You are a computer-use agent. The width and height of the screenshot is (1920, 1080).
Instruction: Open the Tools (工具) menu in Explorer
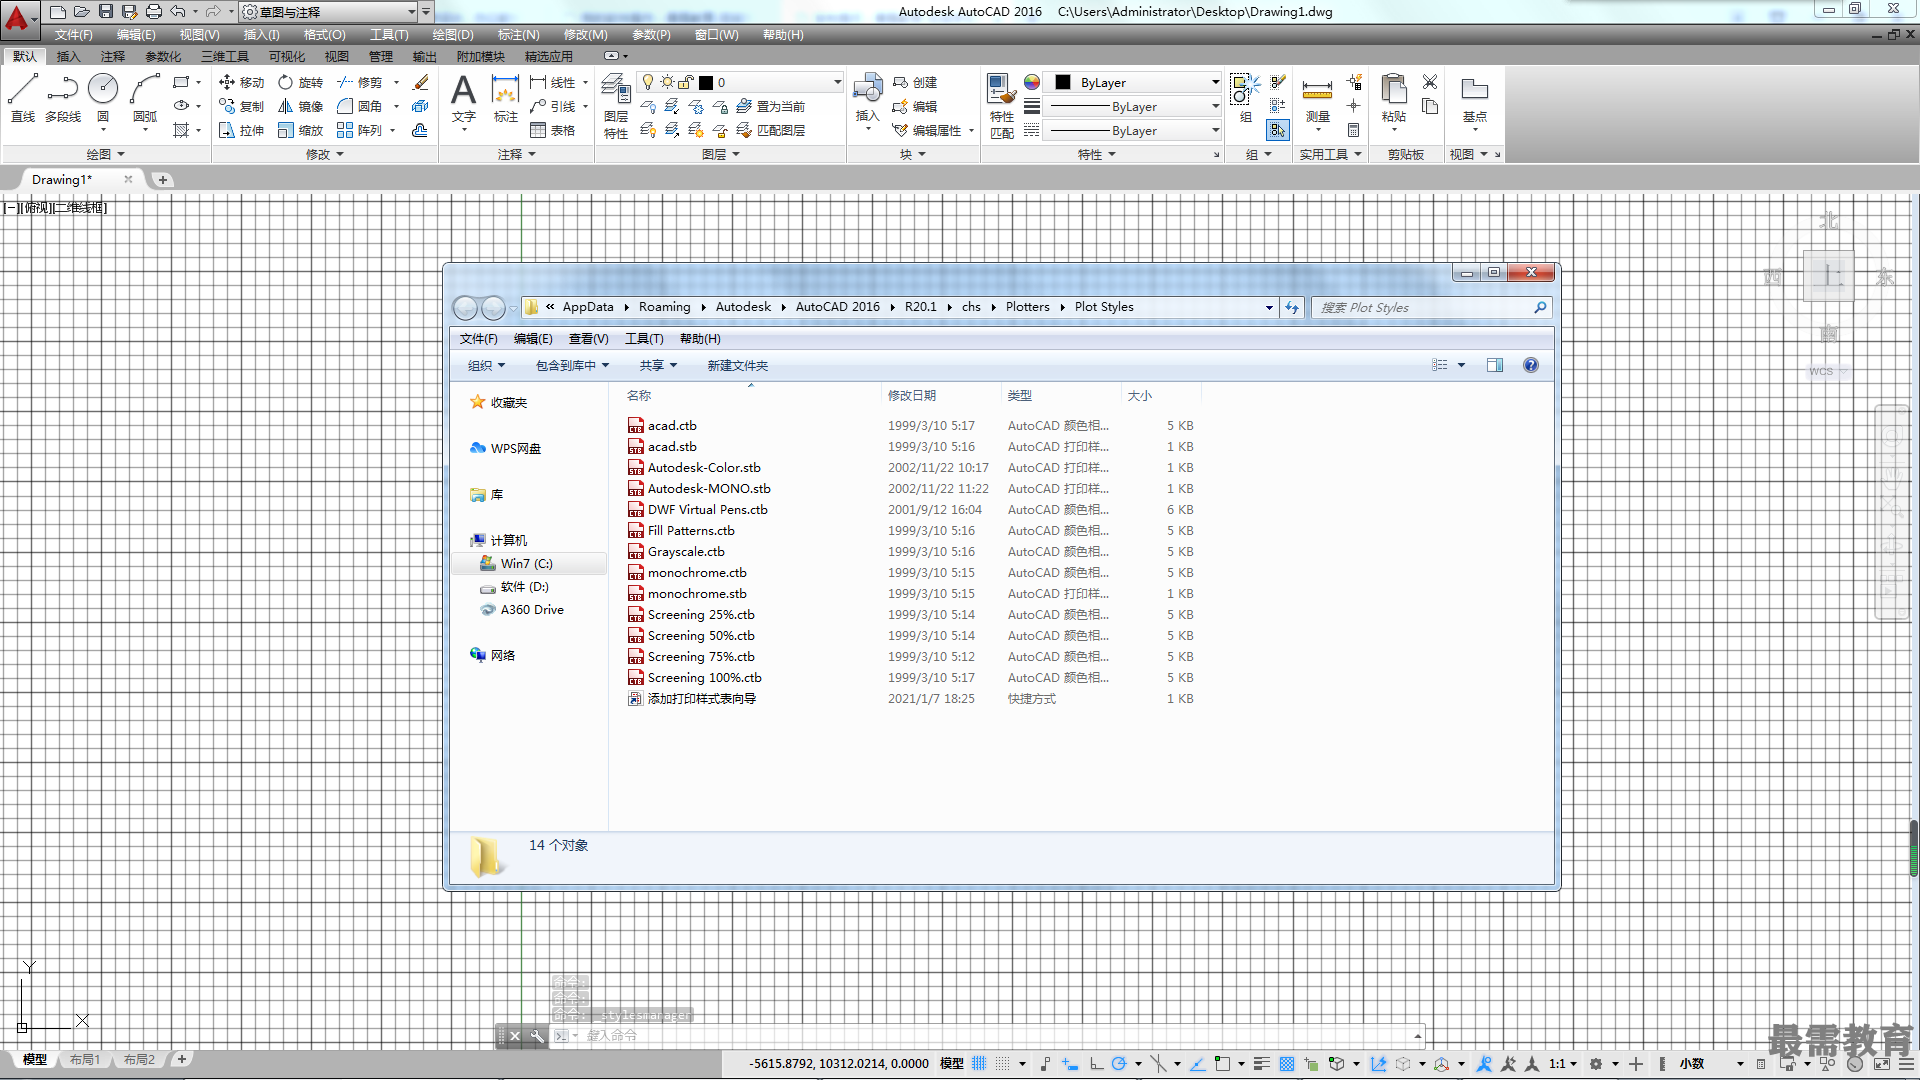point(644,338)
